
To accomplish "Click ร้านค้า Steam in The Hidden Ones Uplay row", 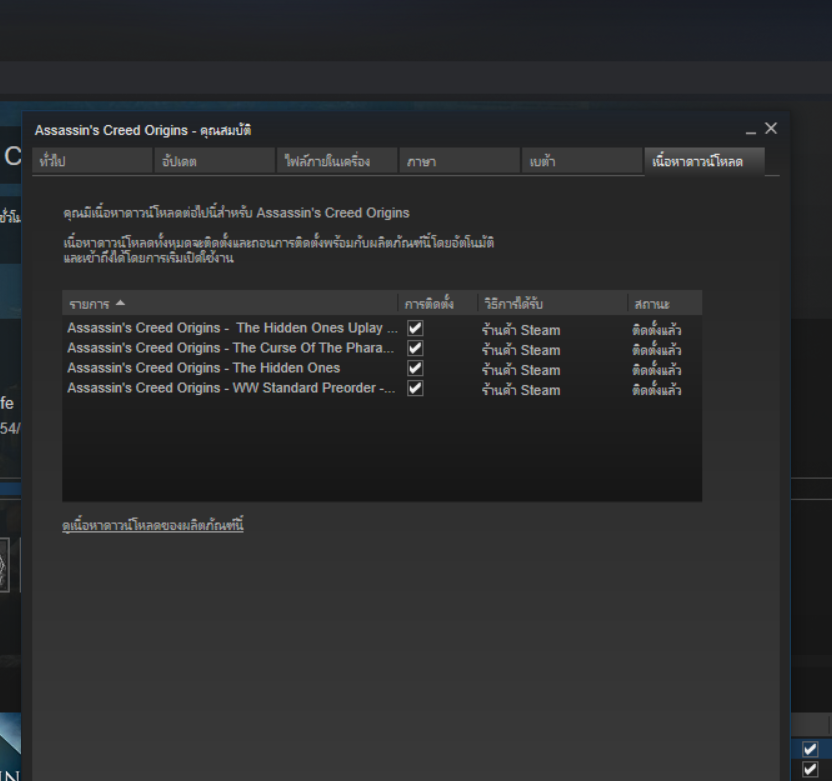I will (x=521, y=330).
